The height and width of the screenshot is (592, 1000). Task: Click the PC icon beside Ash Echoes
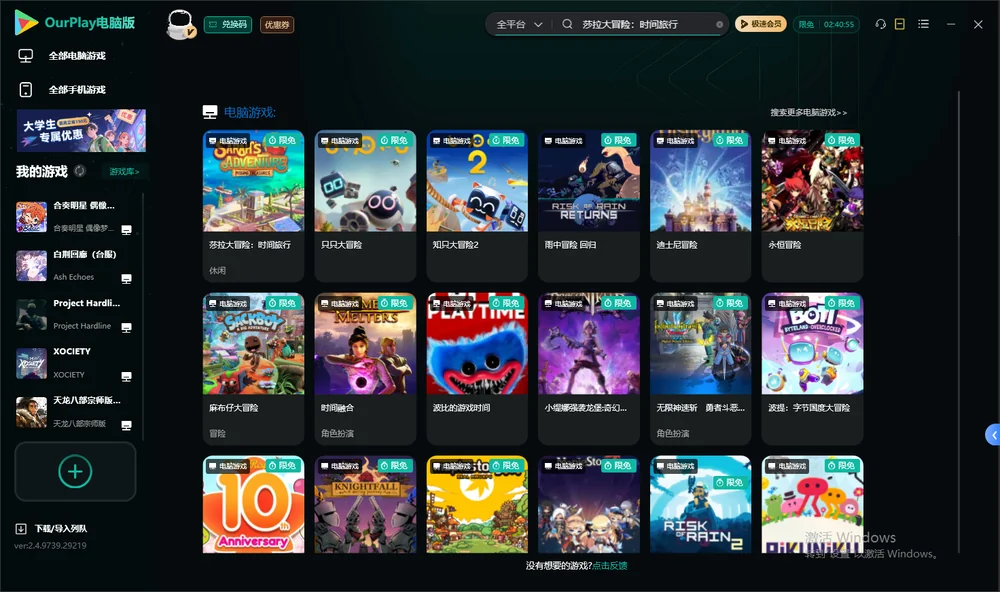click(126, 279)
